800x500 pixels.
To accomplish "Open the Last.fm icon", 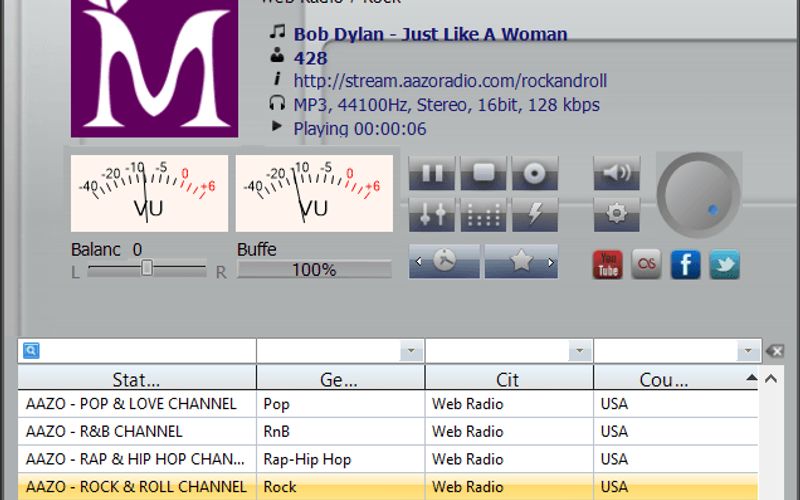I will 647,264.
